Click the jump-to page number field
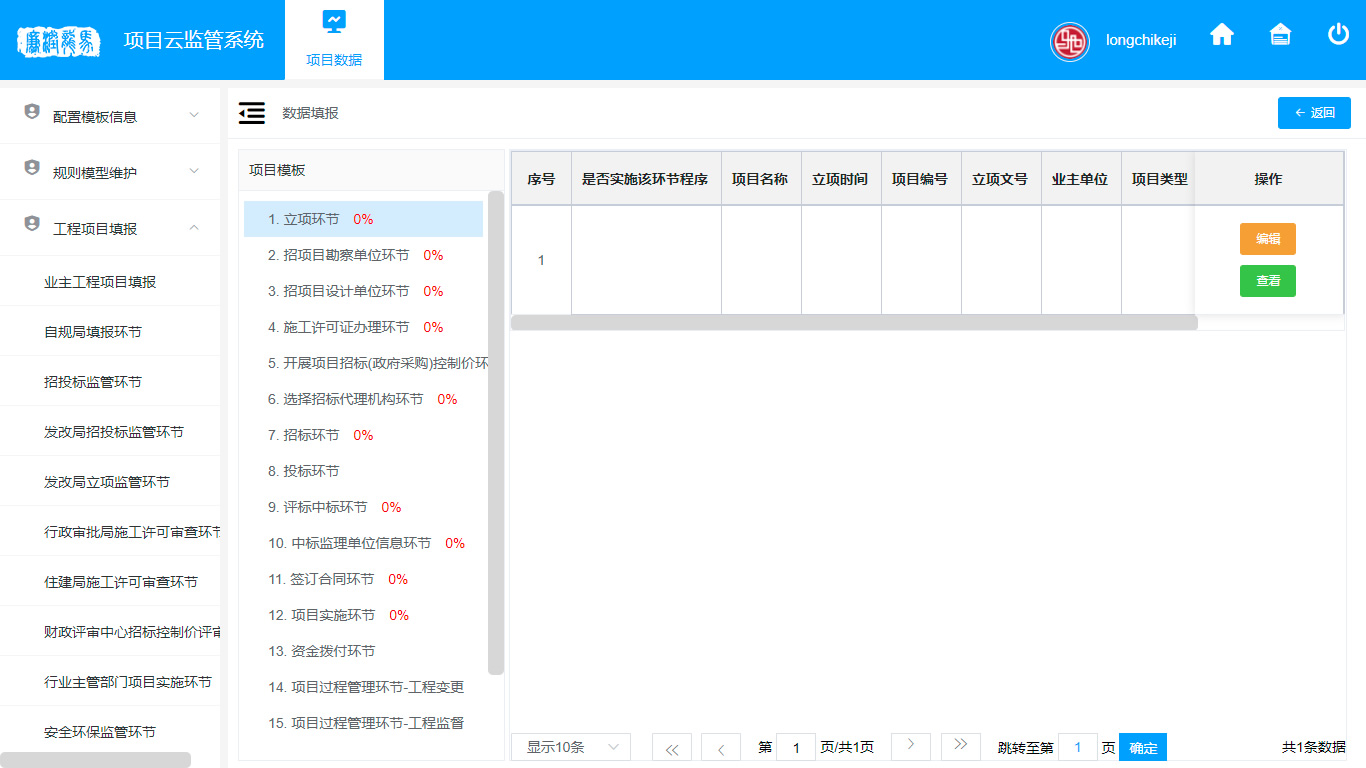 click(x=1078, y=748)
